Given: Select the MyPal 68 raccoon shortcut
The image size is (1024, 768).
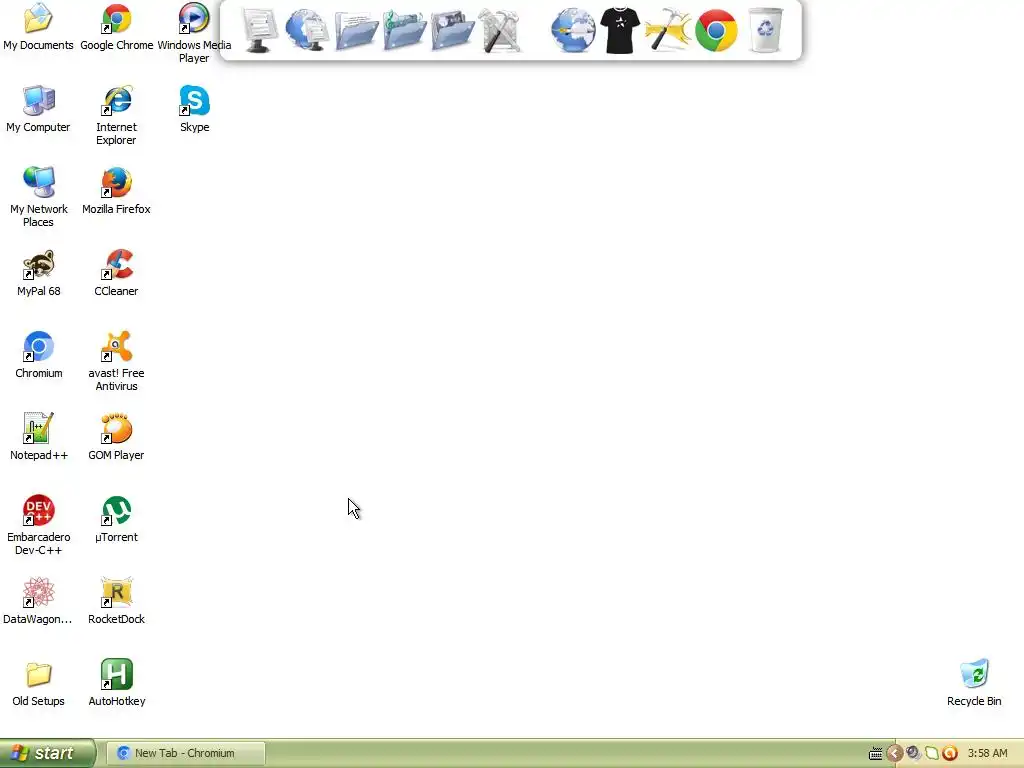Looking at the screenshot, I should pos(39,273).
